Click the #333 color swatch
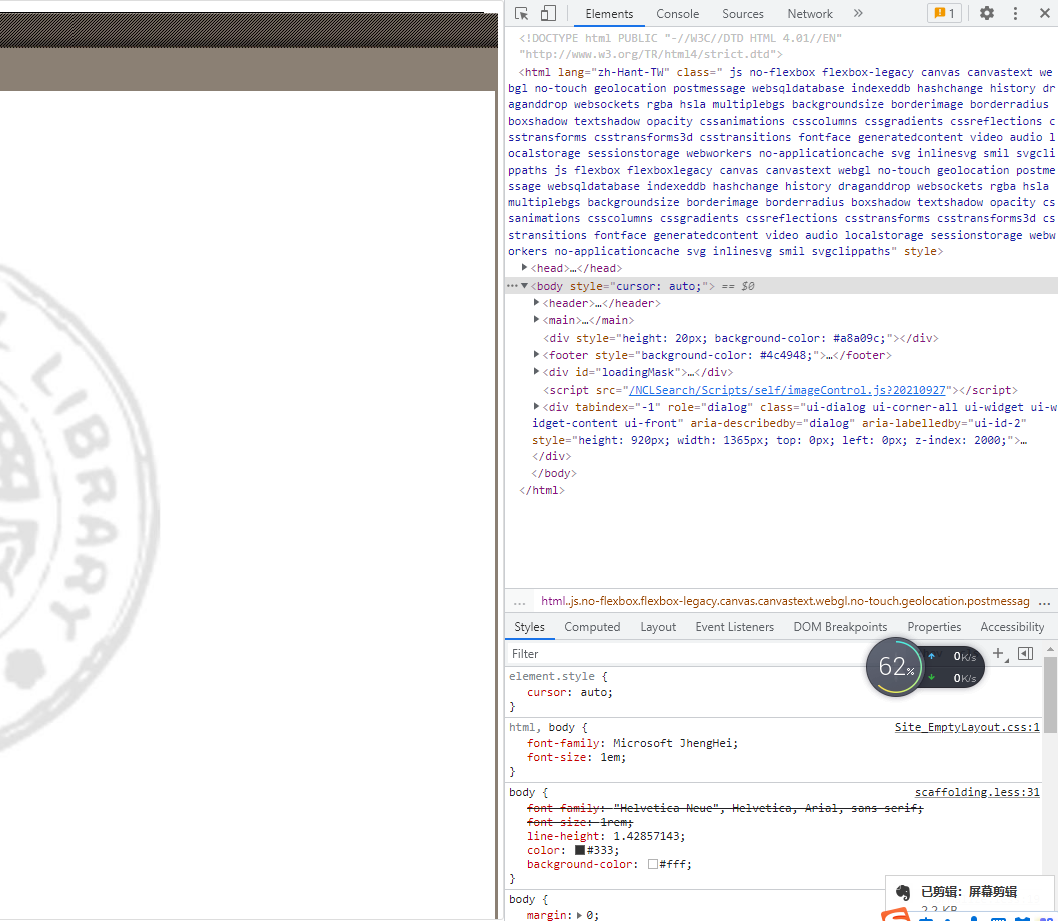 (580, 850)
